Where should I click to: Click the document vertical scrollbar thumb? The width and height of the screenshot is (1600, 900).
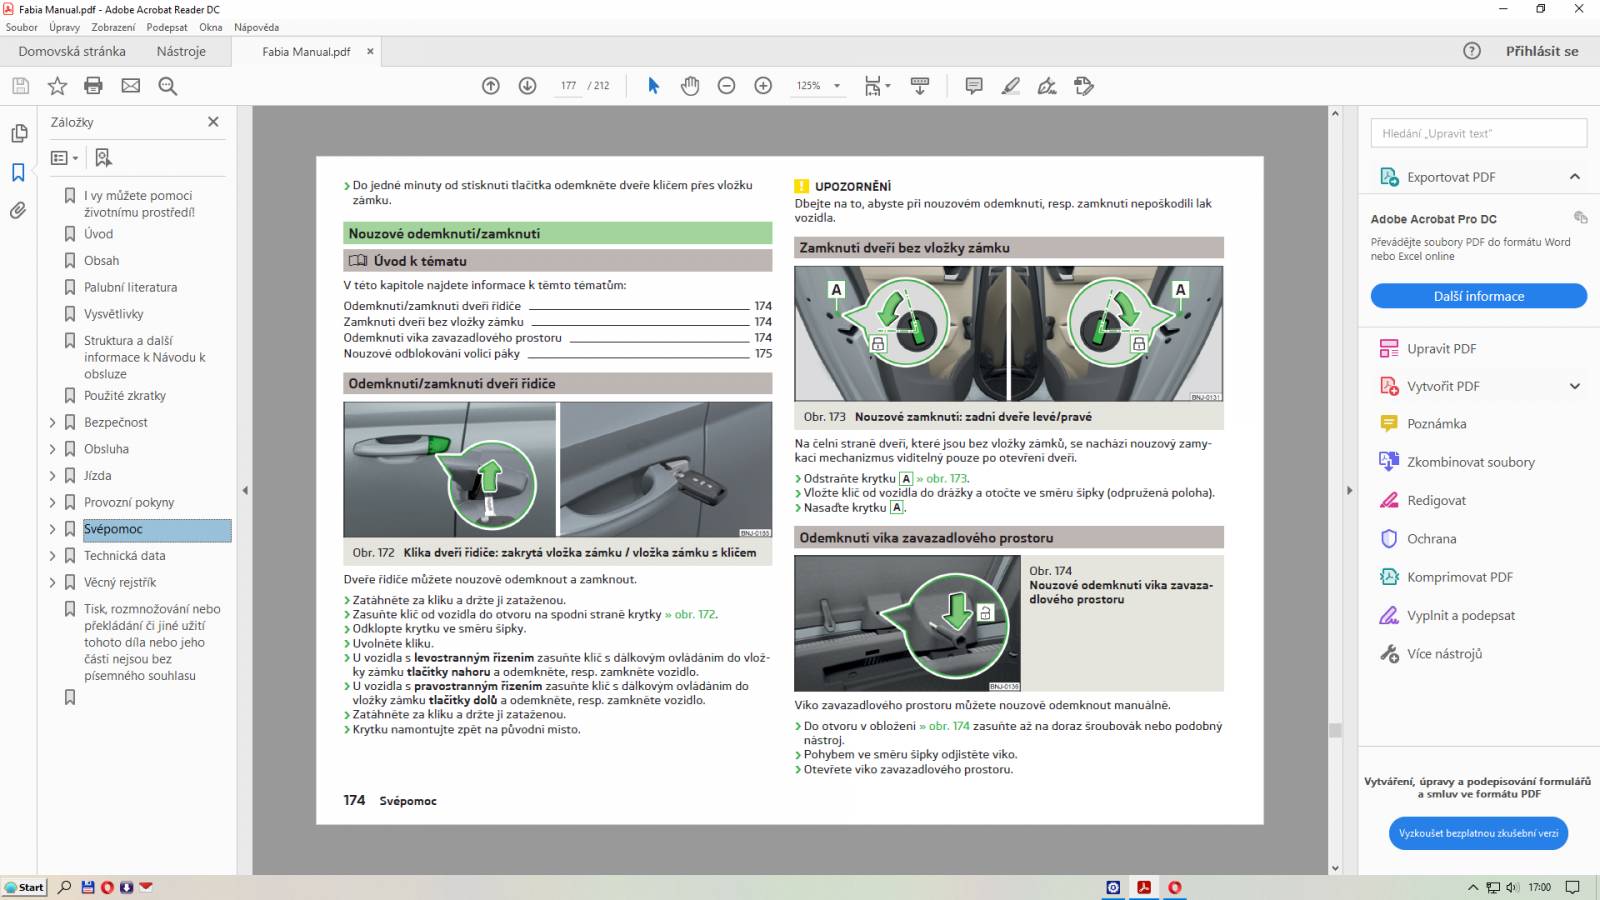point(1335,730)
